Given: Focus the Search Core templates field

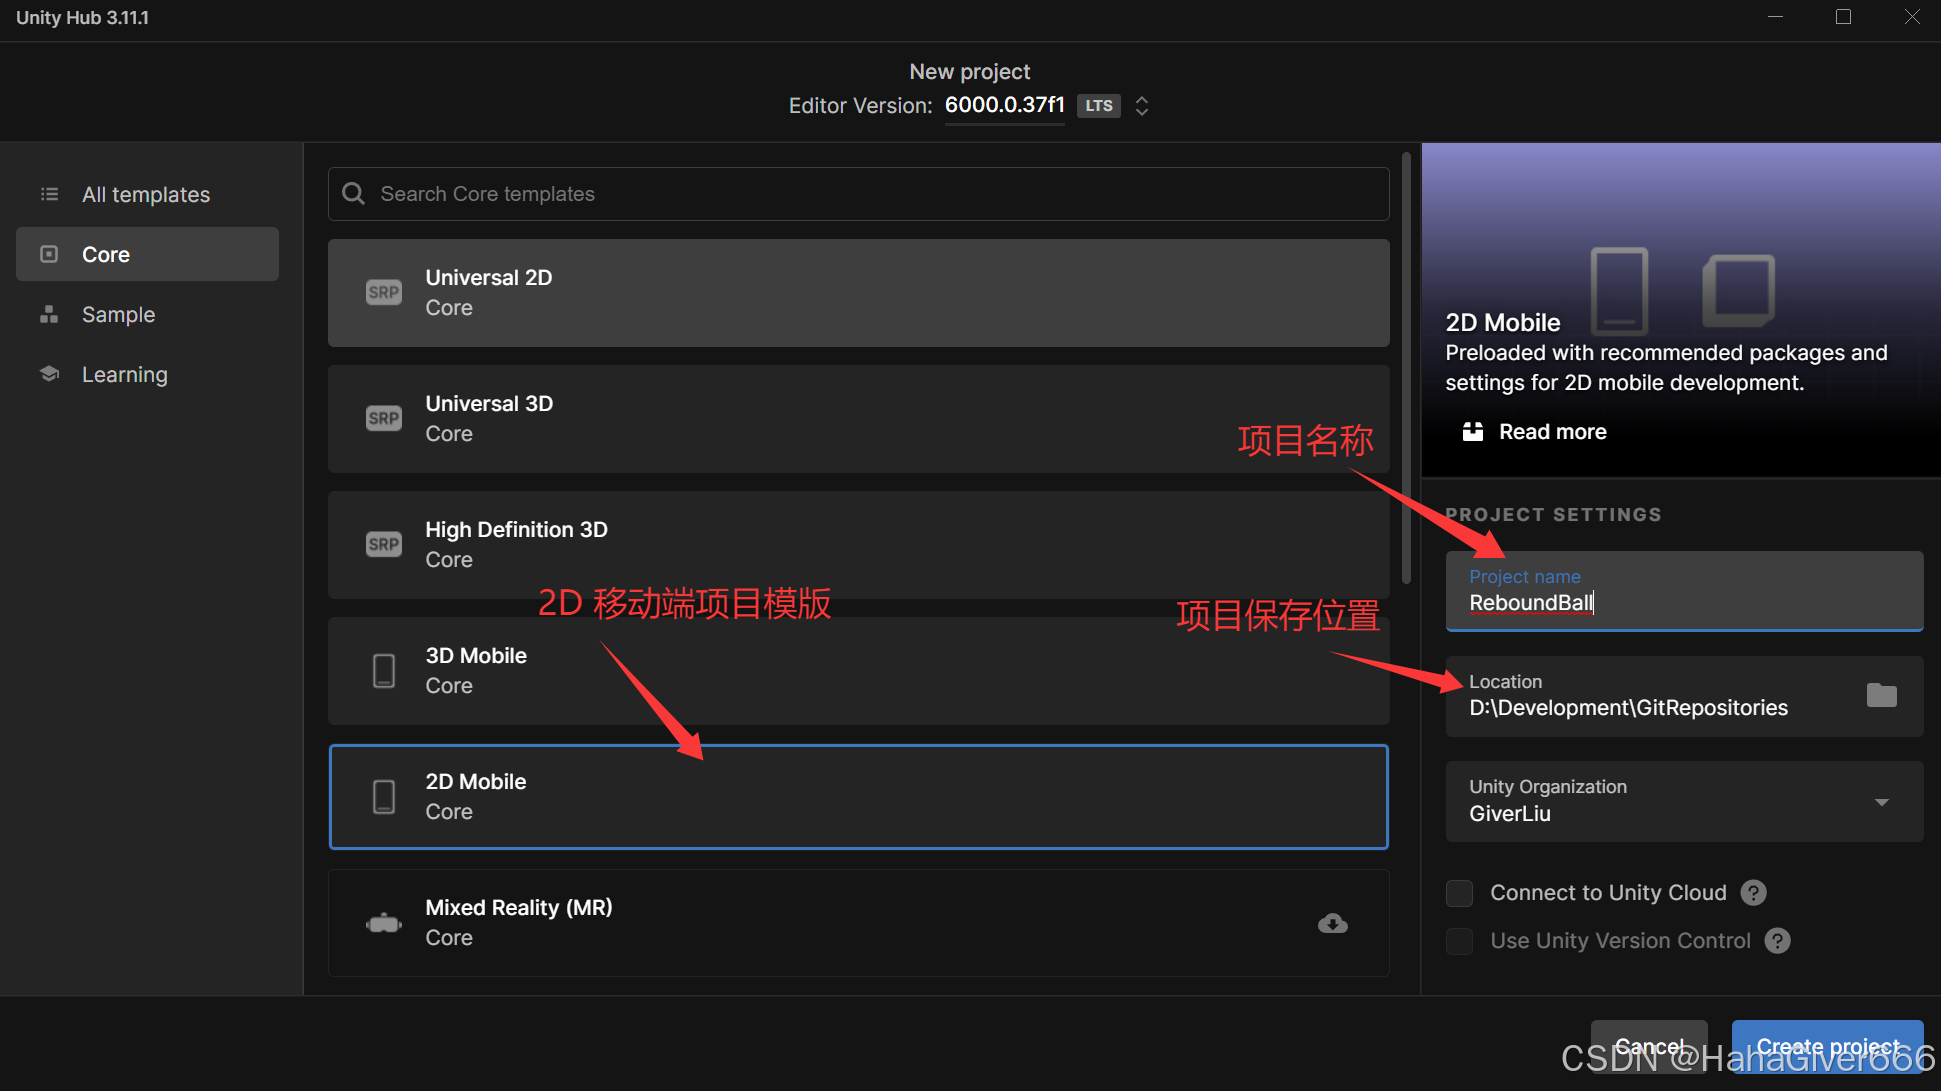Looking at the screenshot, I should coord(858,194).
